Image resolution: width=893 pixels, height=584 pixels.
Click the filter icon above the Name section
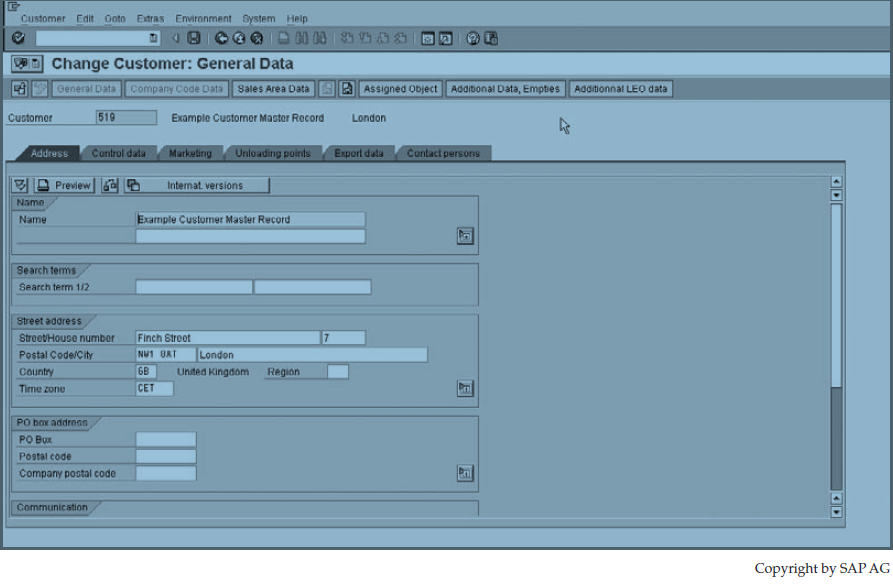point(18,184)
